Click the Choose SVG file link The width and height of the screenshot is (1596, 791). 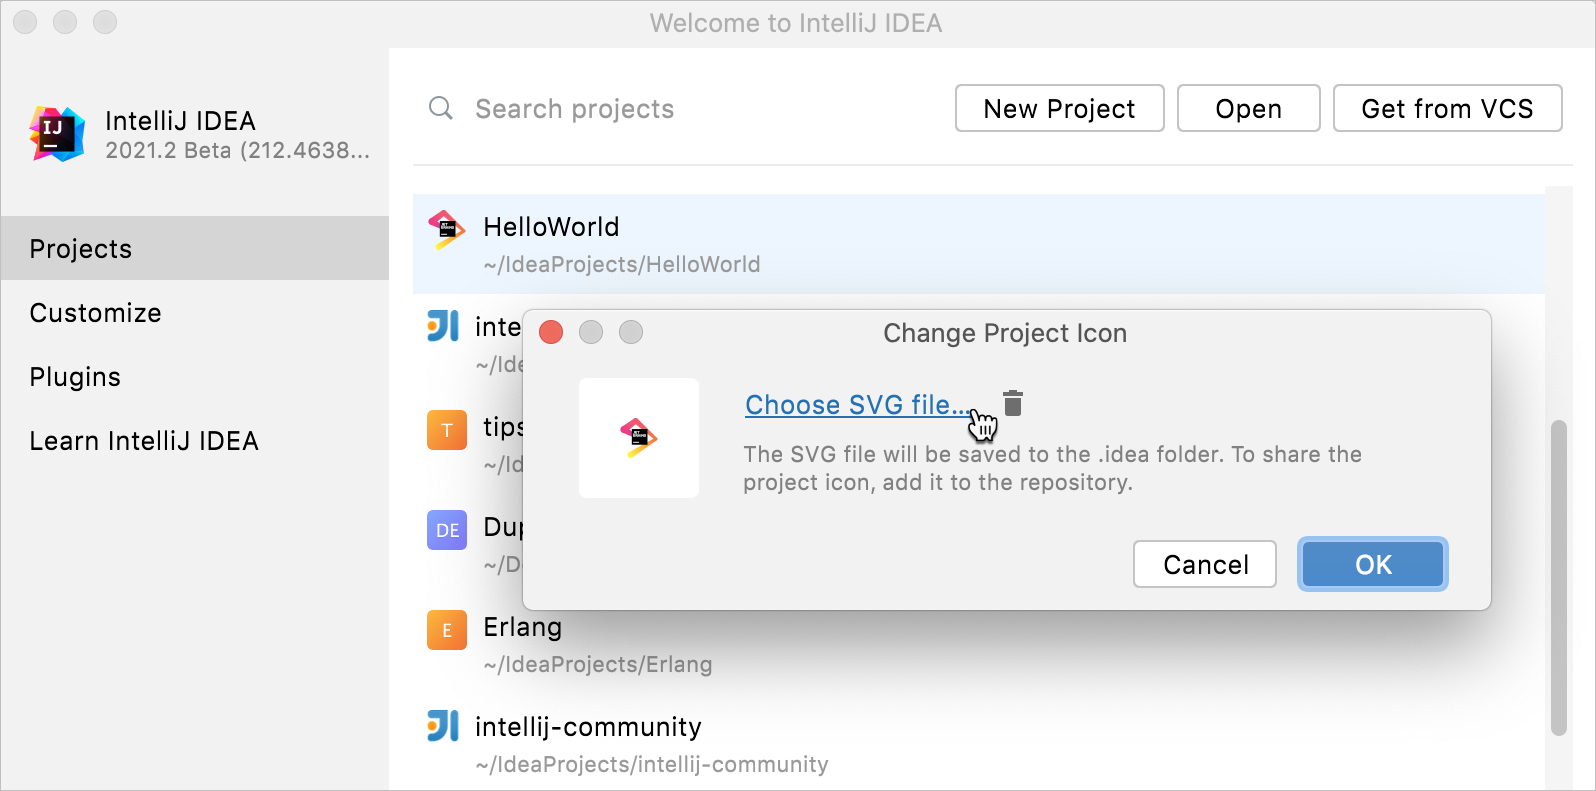click(858, 404)
